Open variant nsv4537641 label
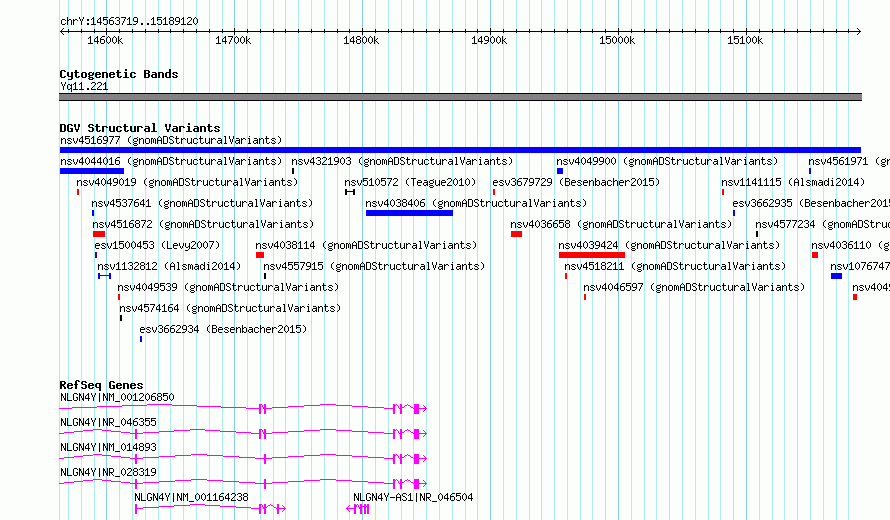The height and width of the screenshot is (520, 890). click(x=202, y=203)
